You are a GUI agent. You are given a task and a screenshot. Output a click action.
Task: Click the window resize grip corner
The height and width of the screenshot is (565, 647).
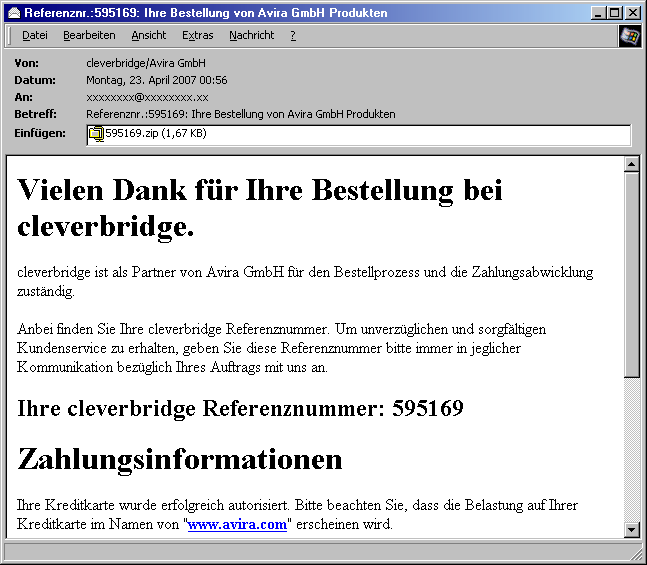click(x=638, y=556)
